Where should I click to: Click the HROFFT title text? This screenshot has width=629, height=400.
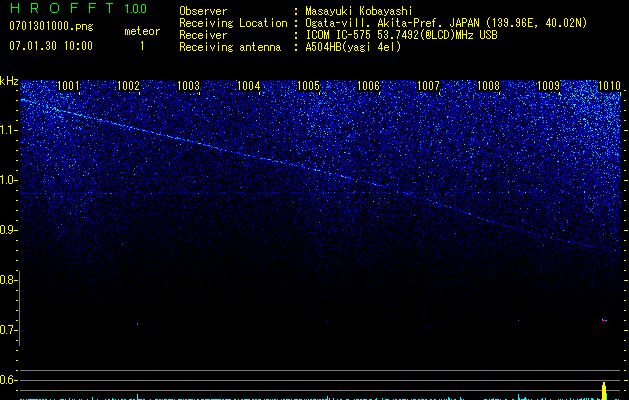tap(62, 8)
